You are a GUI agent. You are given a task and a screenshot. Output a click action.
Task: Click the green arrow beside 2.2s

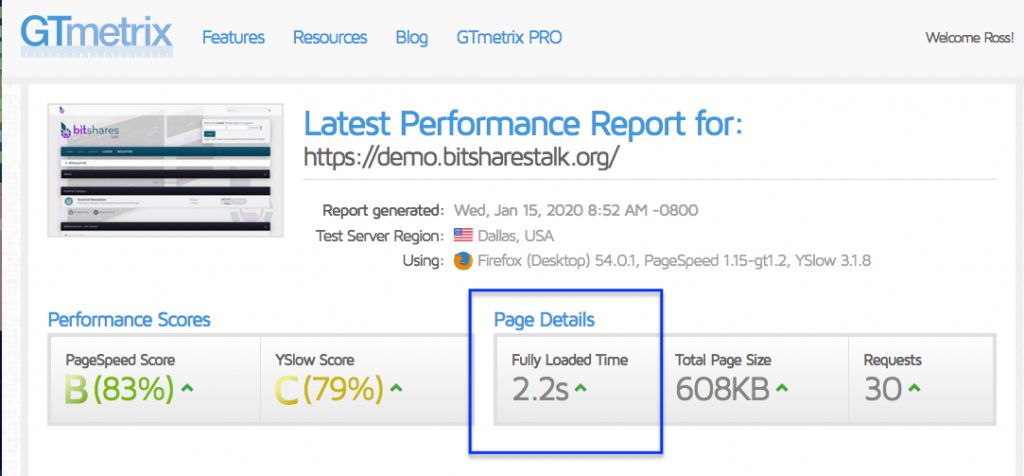581,389
